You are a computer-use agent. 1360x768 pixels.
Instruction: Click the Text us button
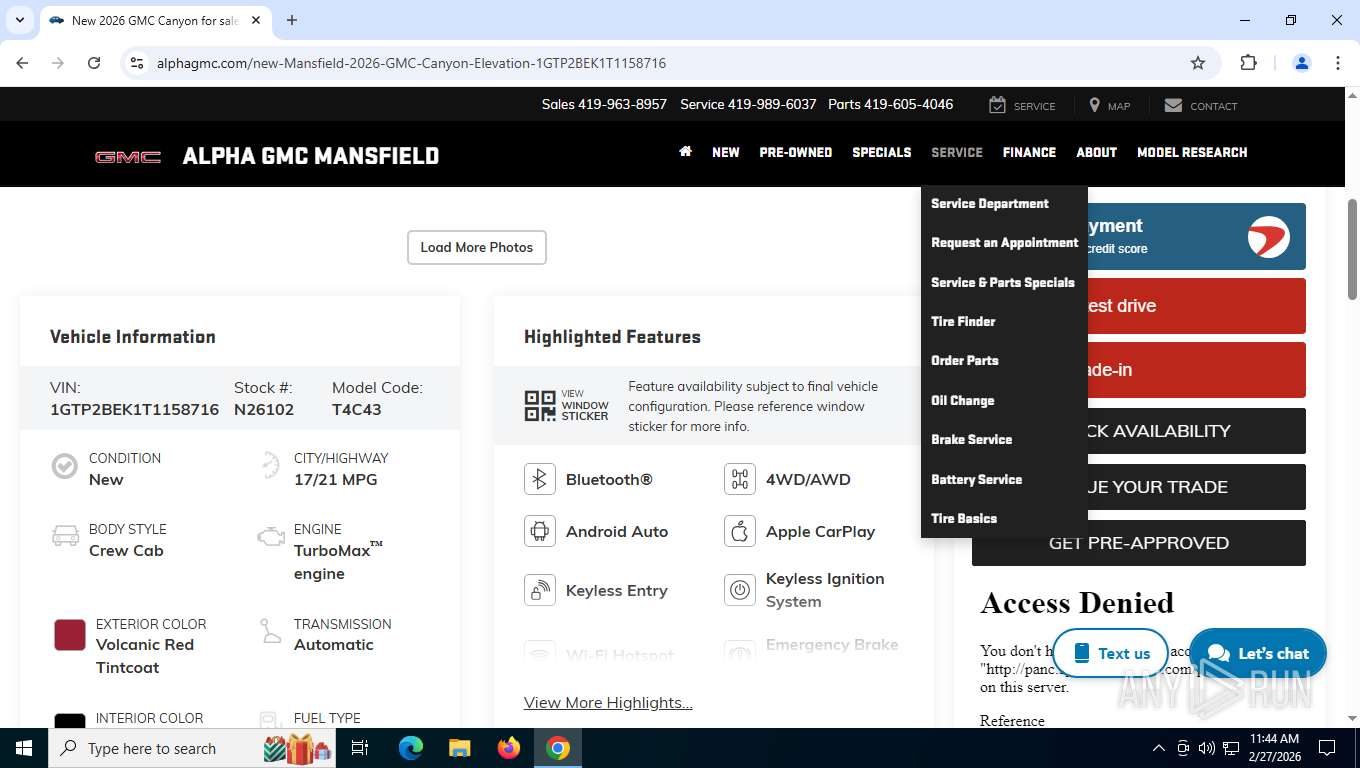(1110, 653)
